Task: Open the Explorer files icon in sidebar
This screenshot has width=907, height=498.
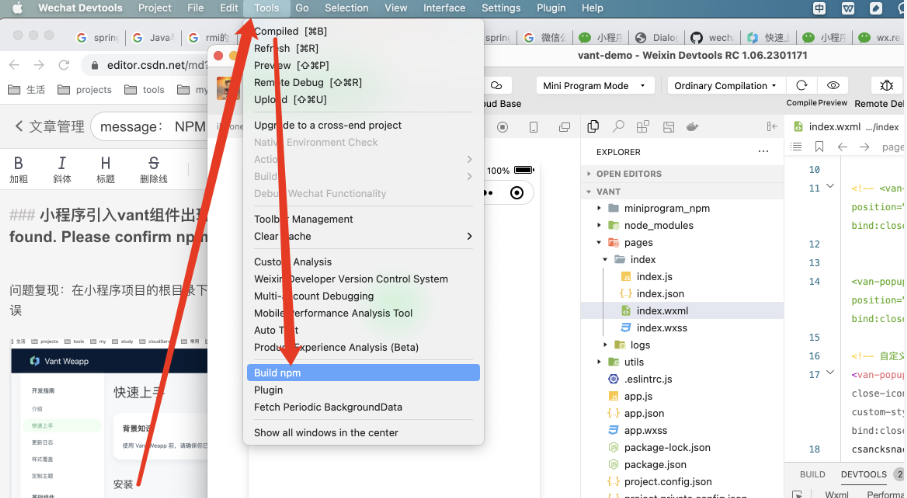Action: [593, 126]
